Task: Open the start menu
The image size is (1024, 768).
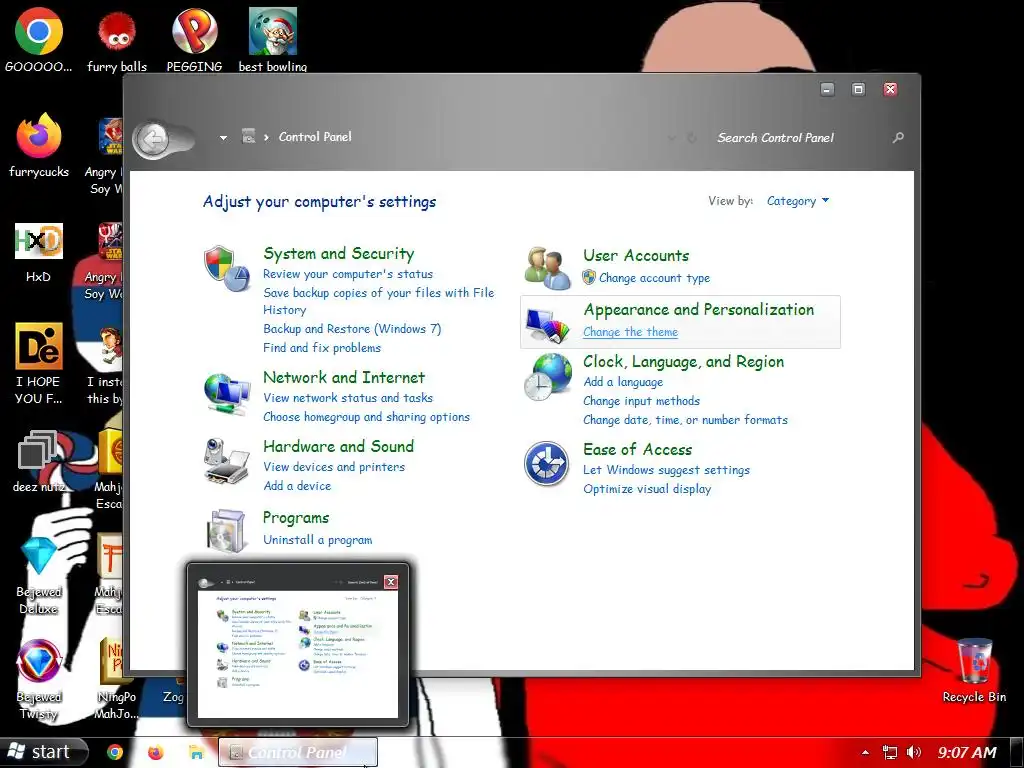Action: point(43,752)
